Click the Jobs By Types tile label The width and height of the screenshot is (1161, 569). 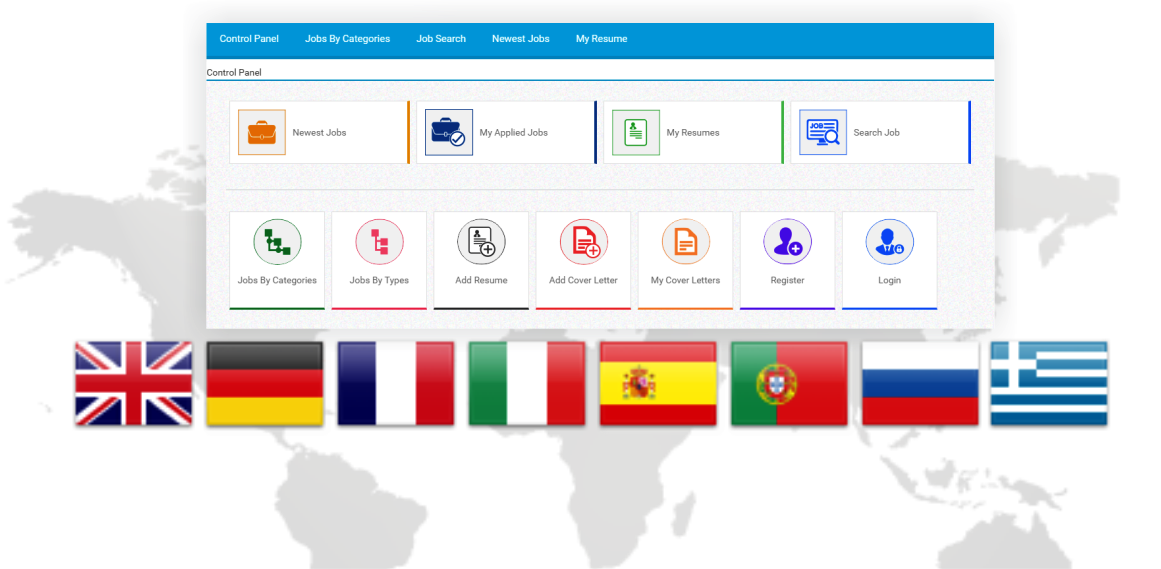point(379,280)
